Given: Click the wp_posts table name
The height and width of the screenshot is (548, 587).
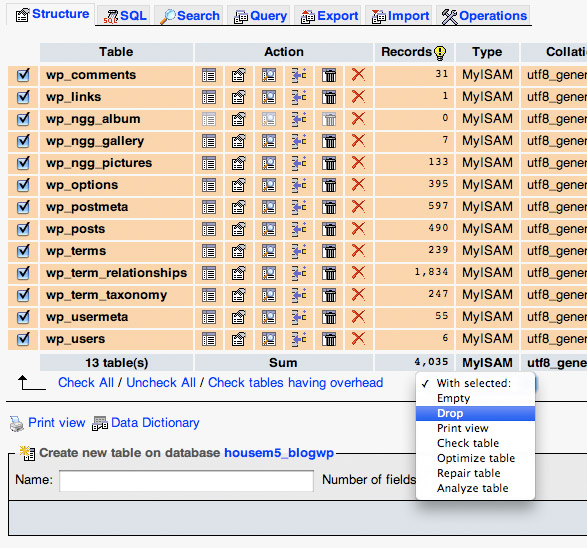Looking at the screenshot, I should click(x=76, y=229).
